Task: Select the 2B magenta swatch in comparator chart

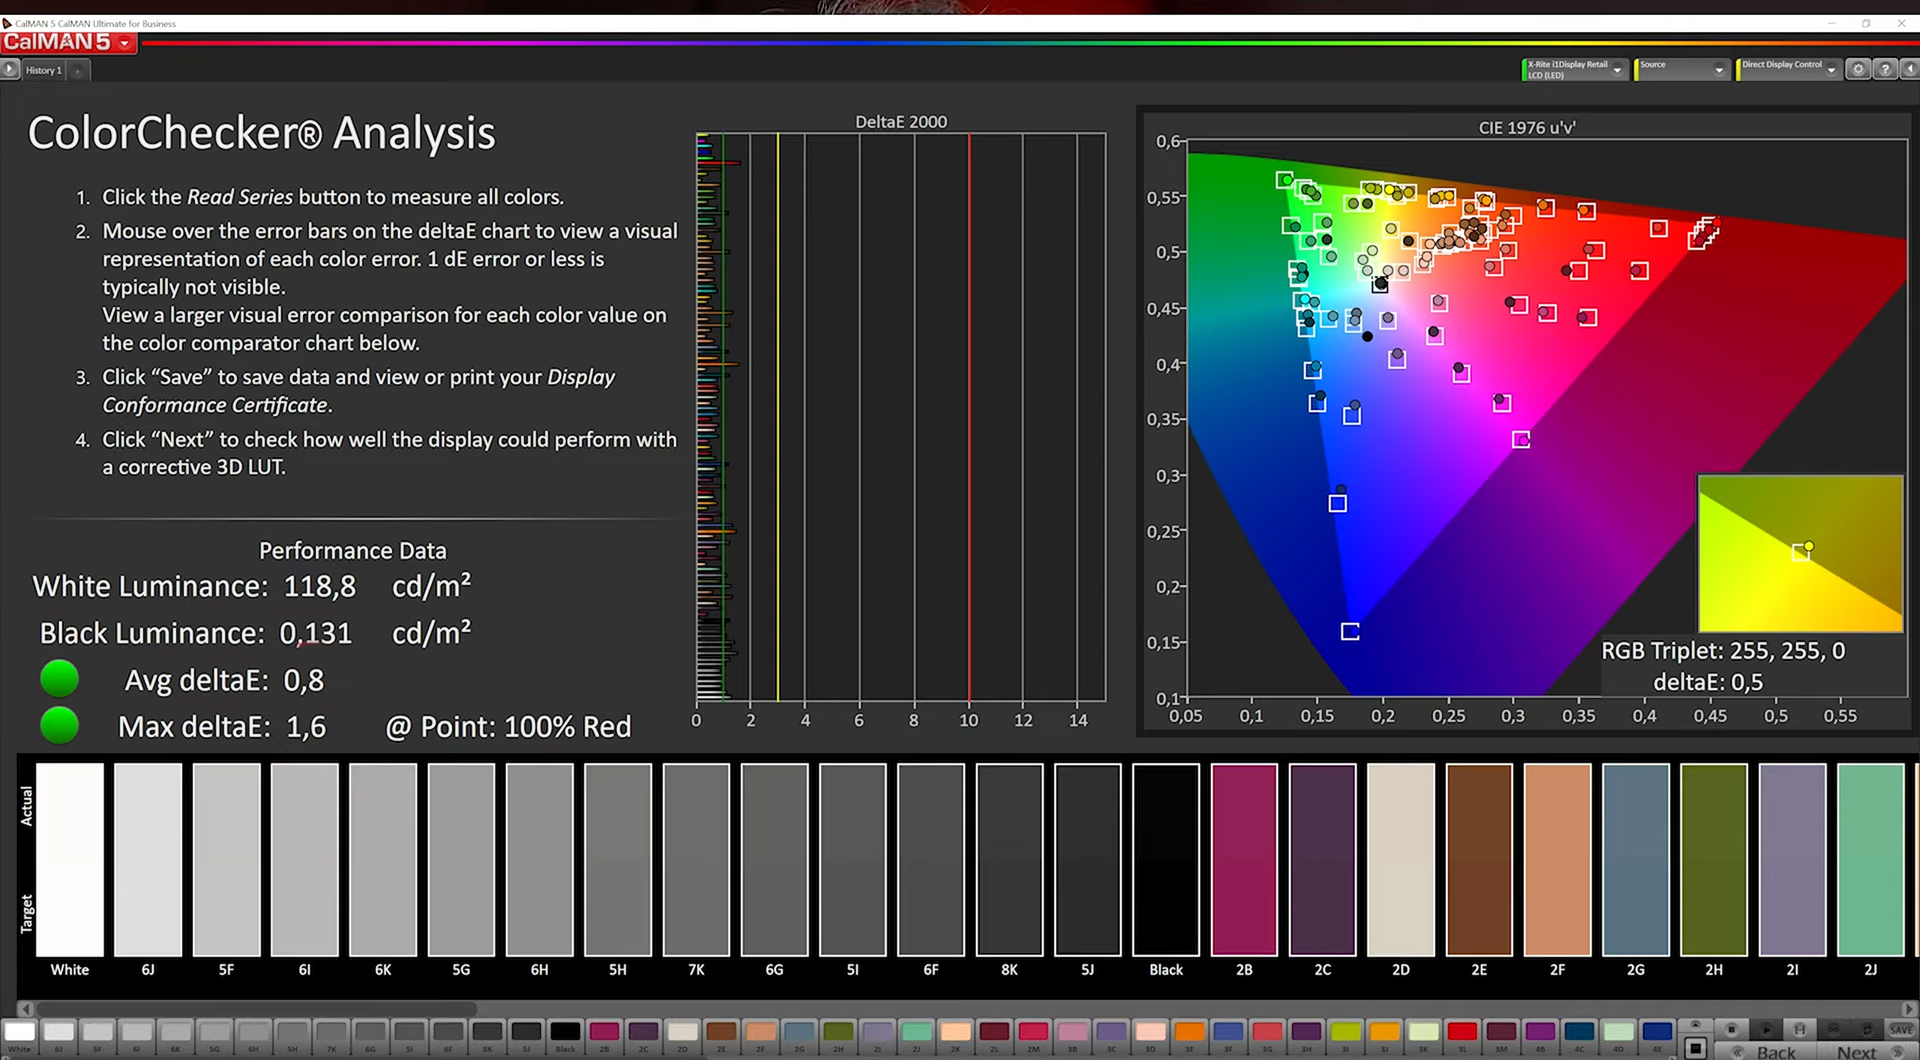Action: [1244, 860]
